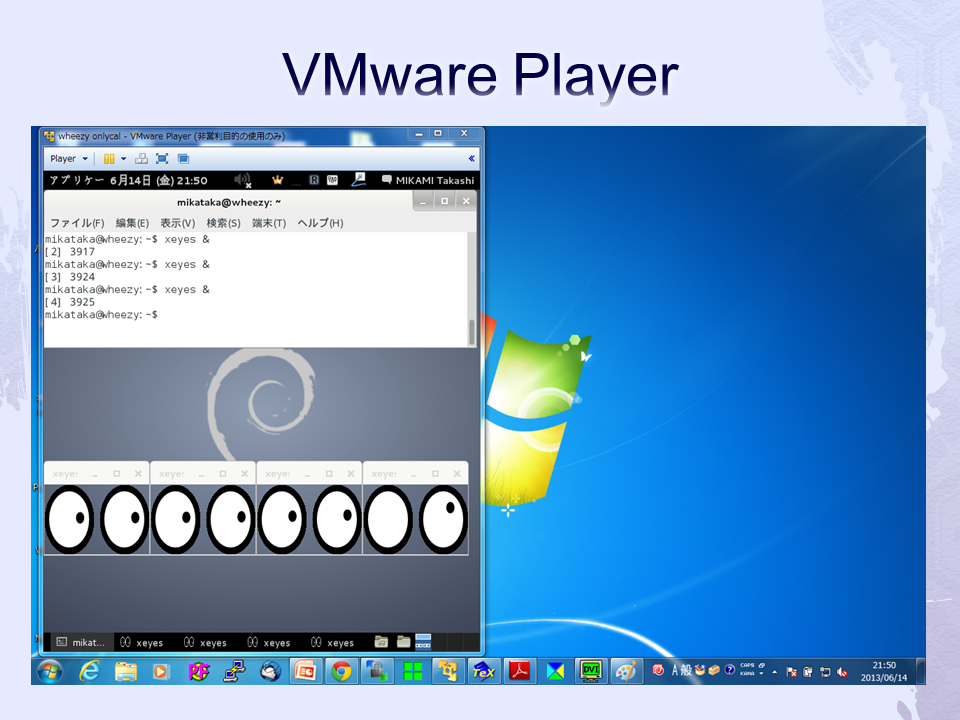Open the ヘルプ(H) menu in terminal

tap(320, 223)
